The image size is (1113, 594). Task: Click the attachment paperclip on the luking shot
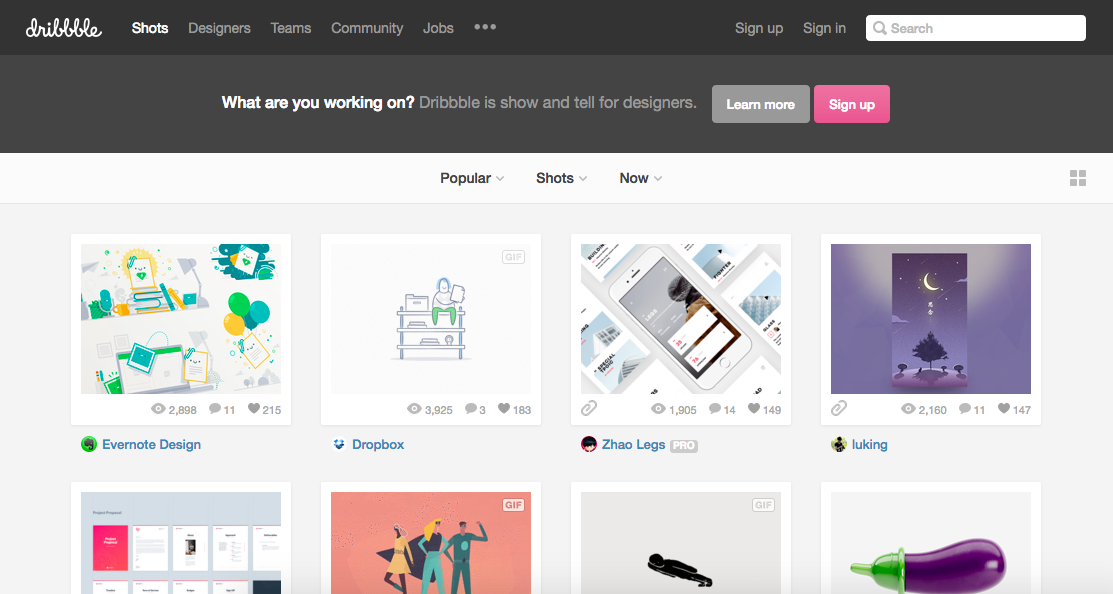(838, 408)
